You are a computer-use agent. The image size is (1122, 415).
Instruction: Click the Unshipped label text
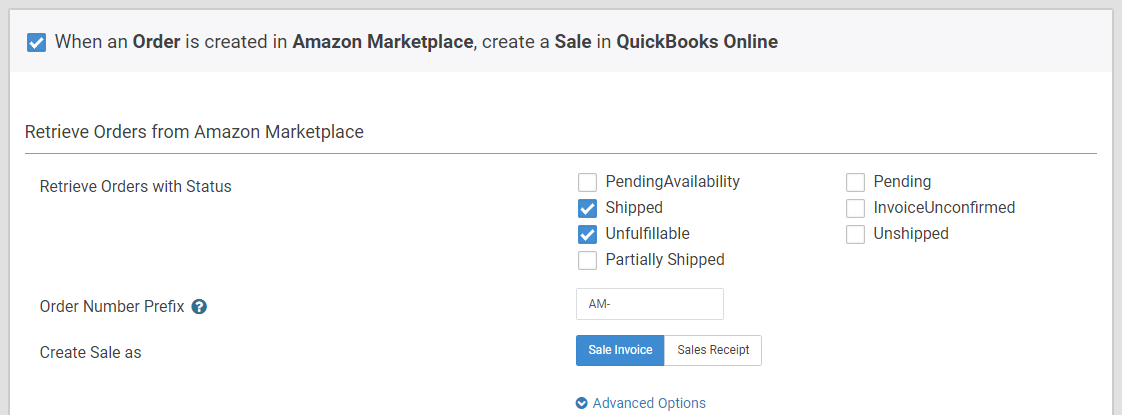tap(911, 233)
